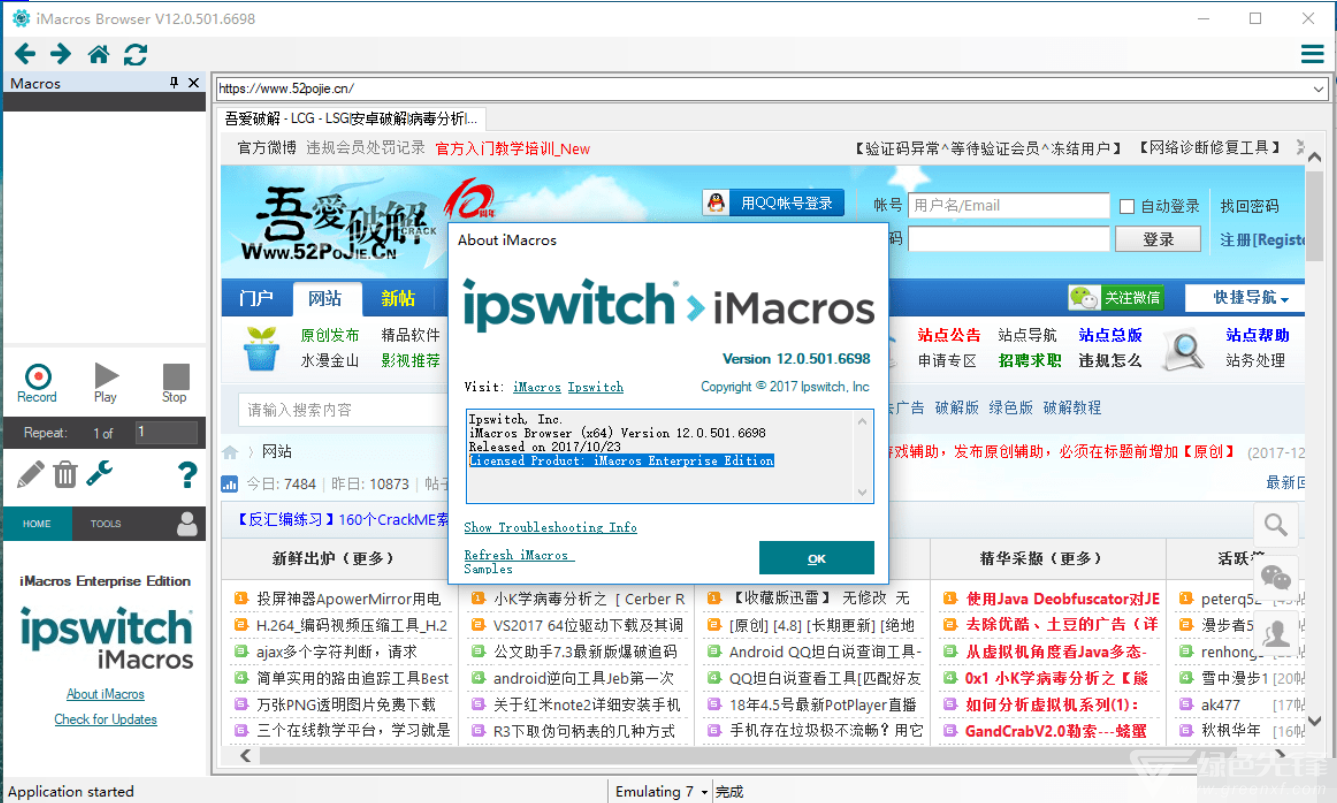This screenshot has width=1337, height=803.
Task: Go back with the left arrow icon
Action: click(25, 54)
